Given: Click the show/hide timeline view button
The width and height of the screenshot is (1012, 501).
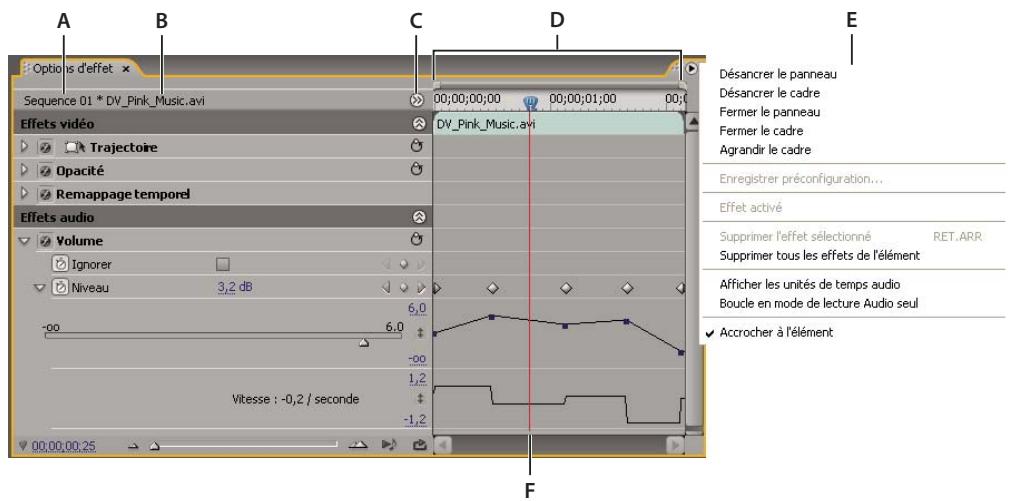Looking at the screenshot, I should point(416,101).
